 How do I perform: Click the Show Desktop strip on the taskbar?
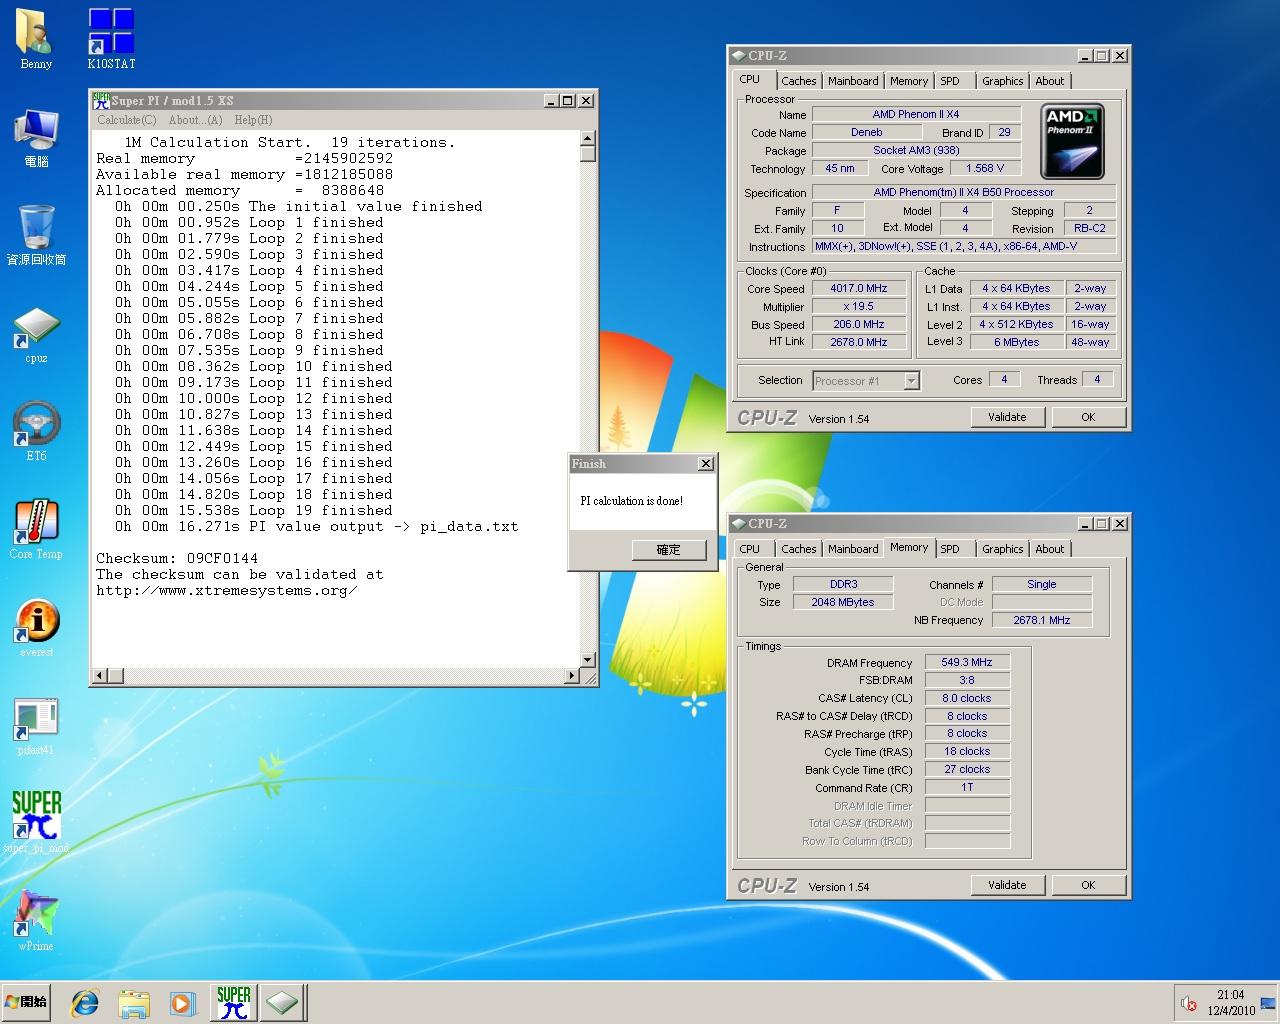pos(1270,1003)
